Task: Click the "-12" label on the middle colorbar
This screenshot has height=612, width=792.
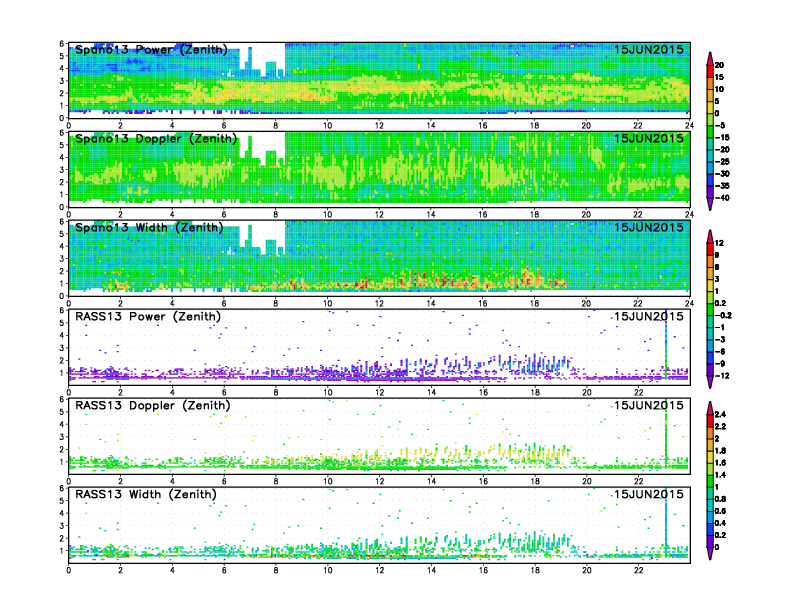Action: point(722,376)
